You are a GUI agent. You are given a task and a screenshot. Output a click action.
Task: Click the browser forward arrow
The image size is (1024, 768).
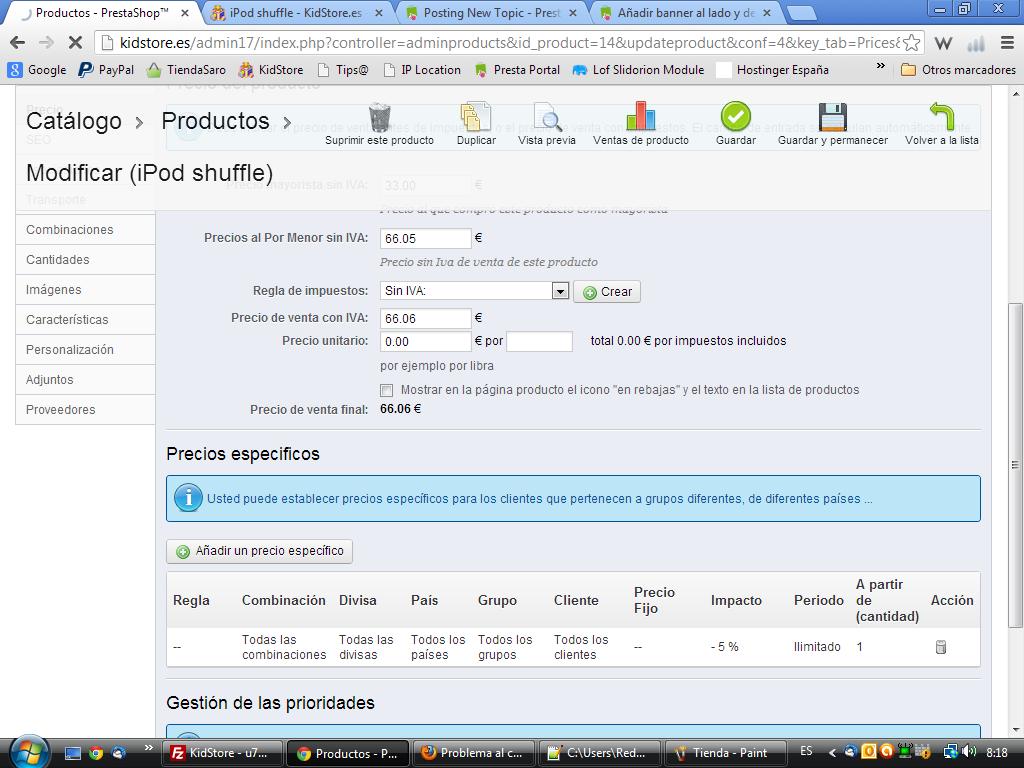point(46,43)
